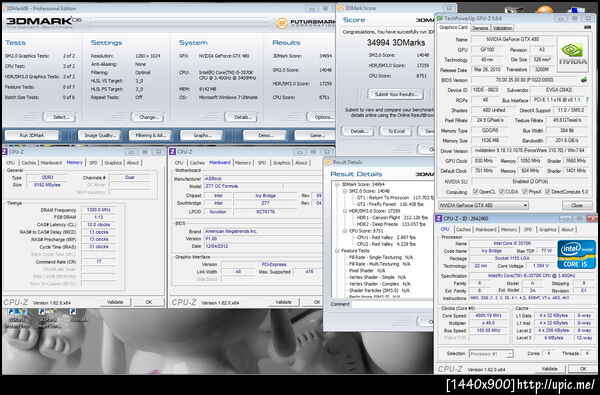Screen dimensions: 600x395
Task: Click the NVIDIA logo in GPU-Z
Action: point(572,54)
